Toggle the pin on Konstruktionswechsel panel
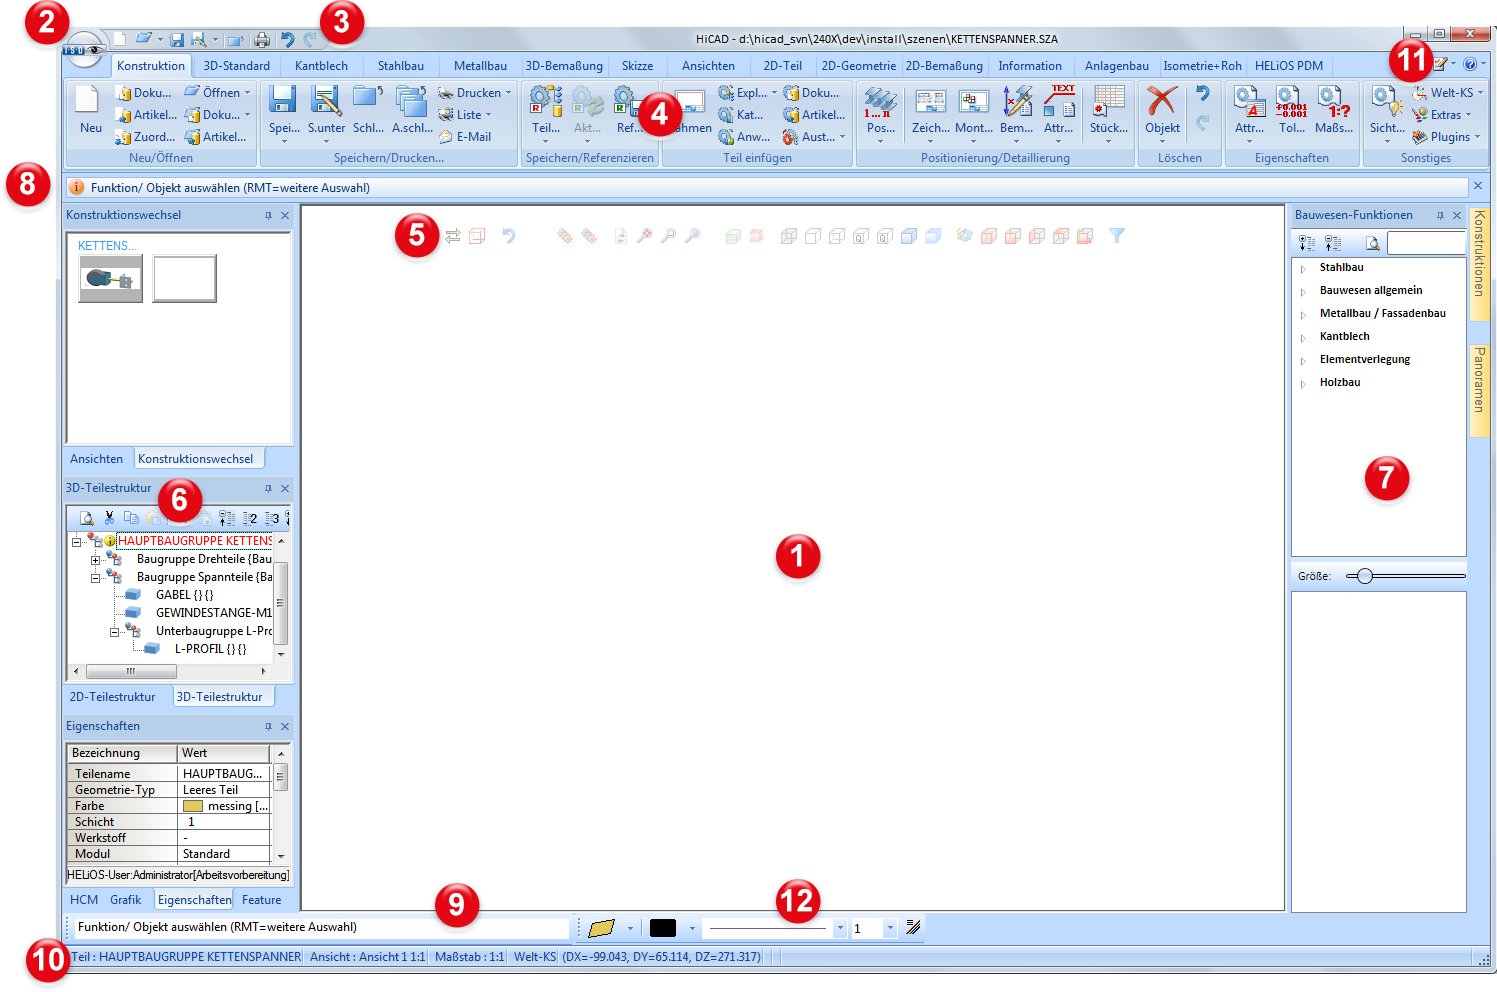This screenshot has height=992, width=1497. tap(268, 215)
